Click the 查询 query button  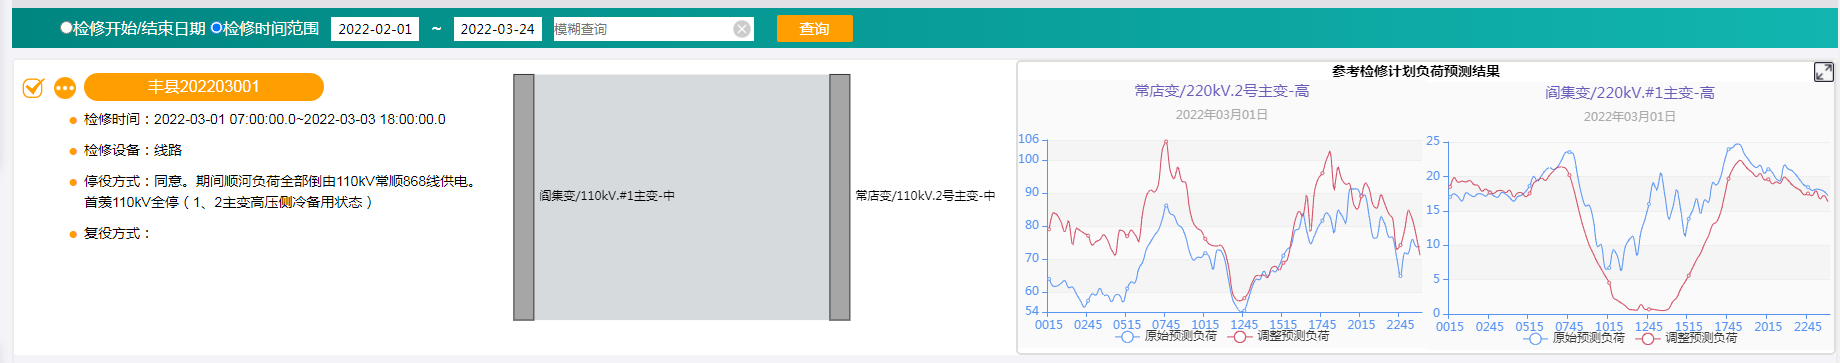814,29
